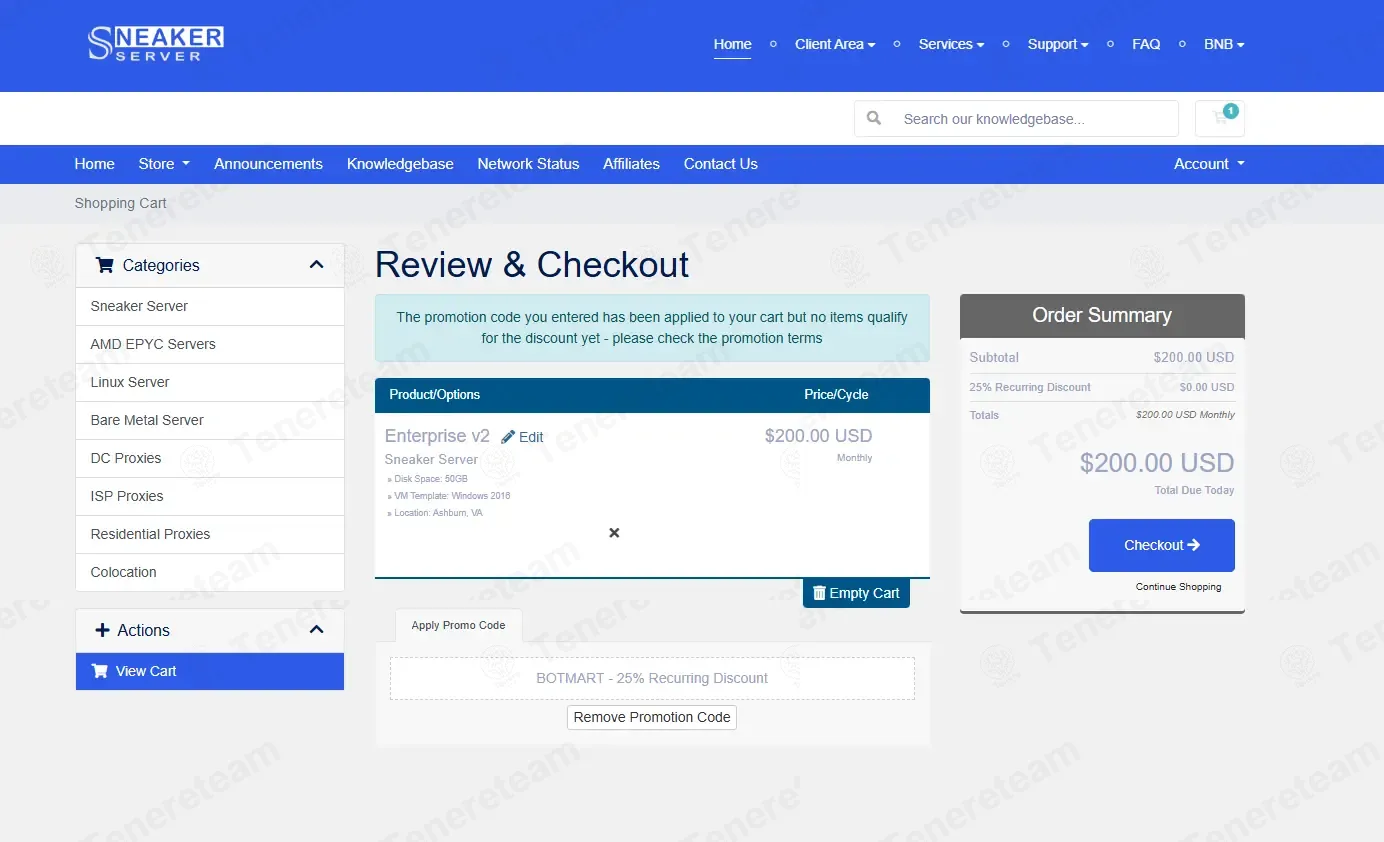Open the FAQ page
1384x842 pixels.
click(1146, 44)
